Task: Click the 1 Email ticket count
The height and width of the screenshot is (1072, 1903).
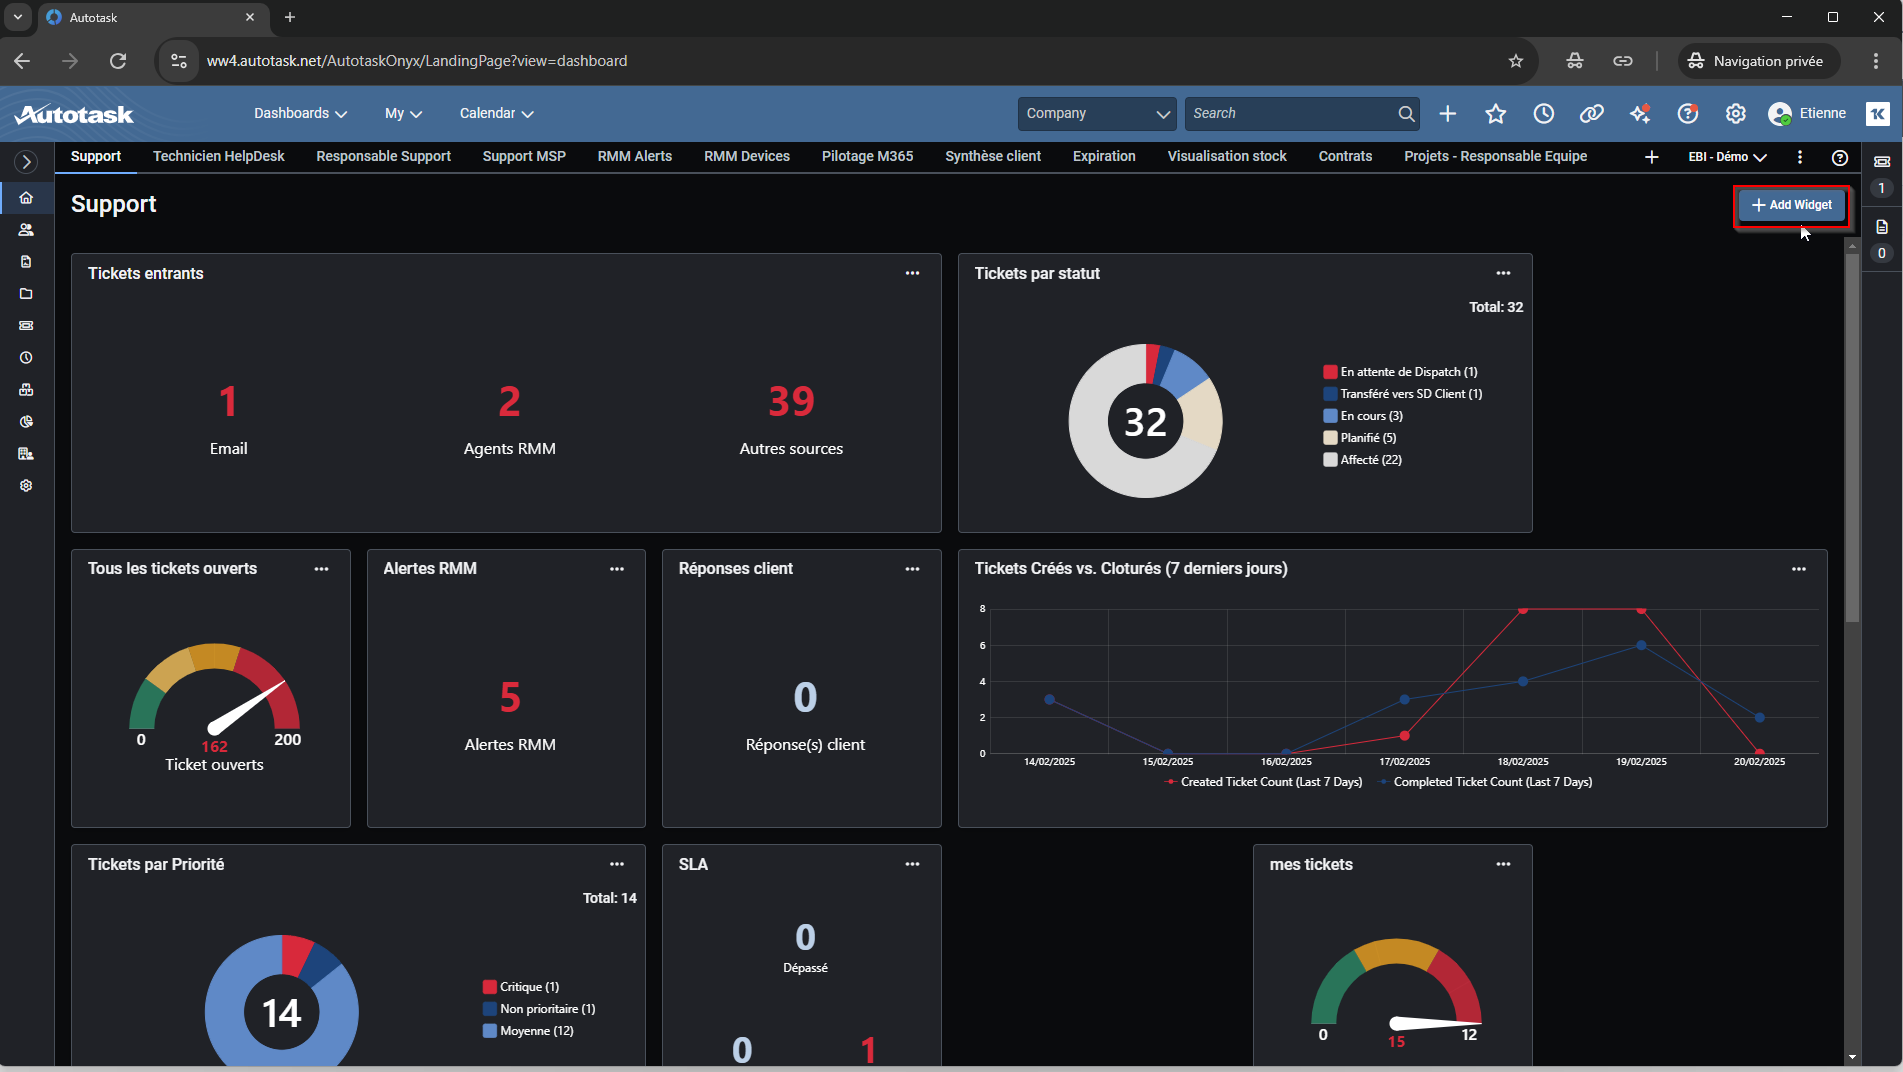Action: pos(228,401)
